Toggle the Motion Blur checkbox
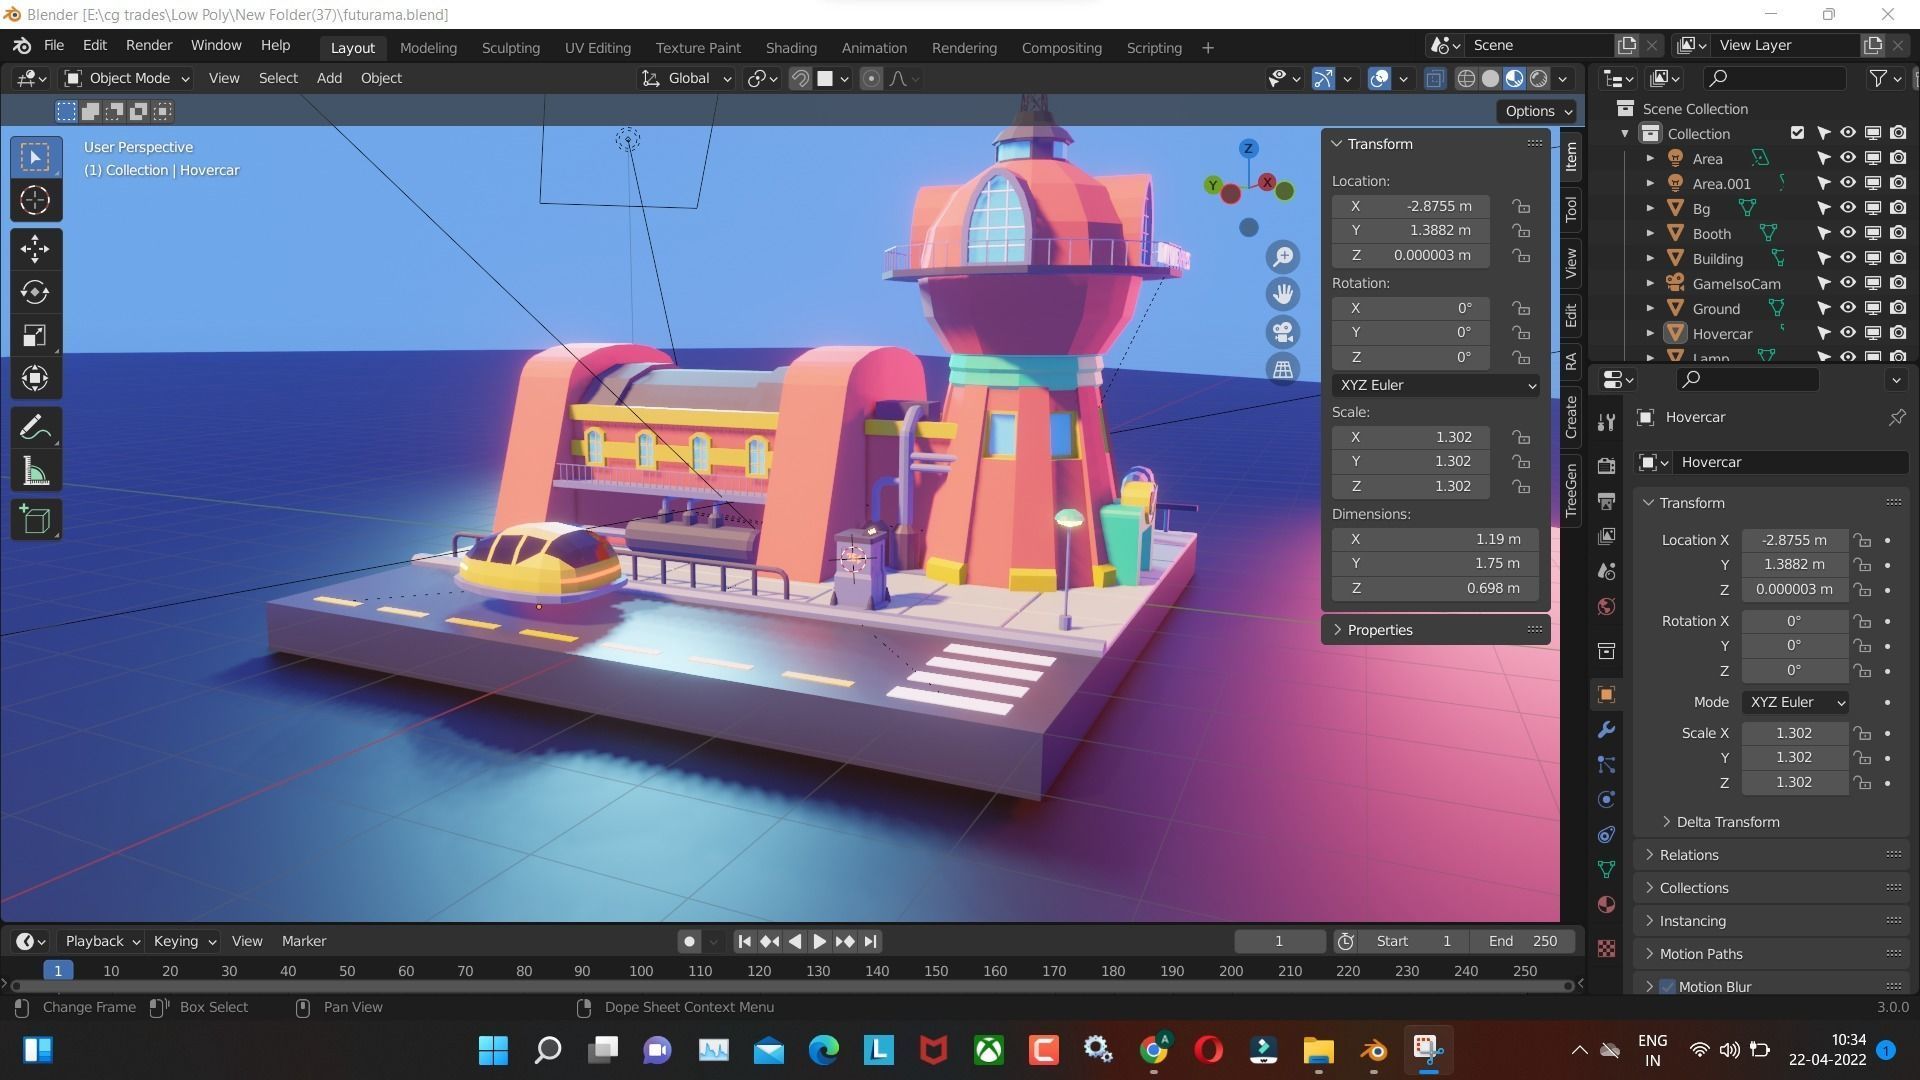The height and width of the screenshot is (1080, 1920). [1667, 987]
